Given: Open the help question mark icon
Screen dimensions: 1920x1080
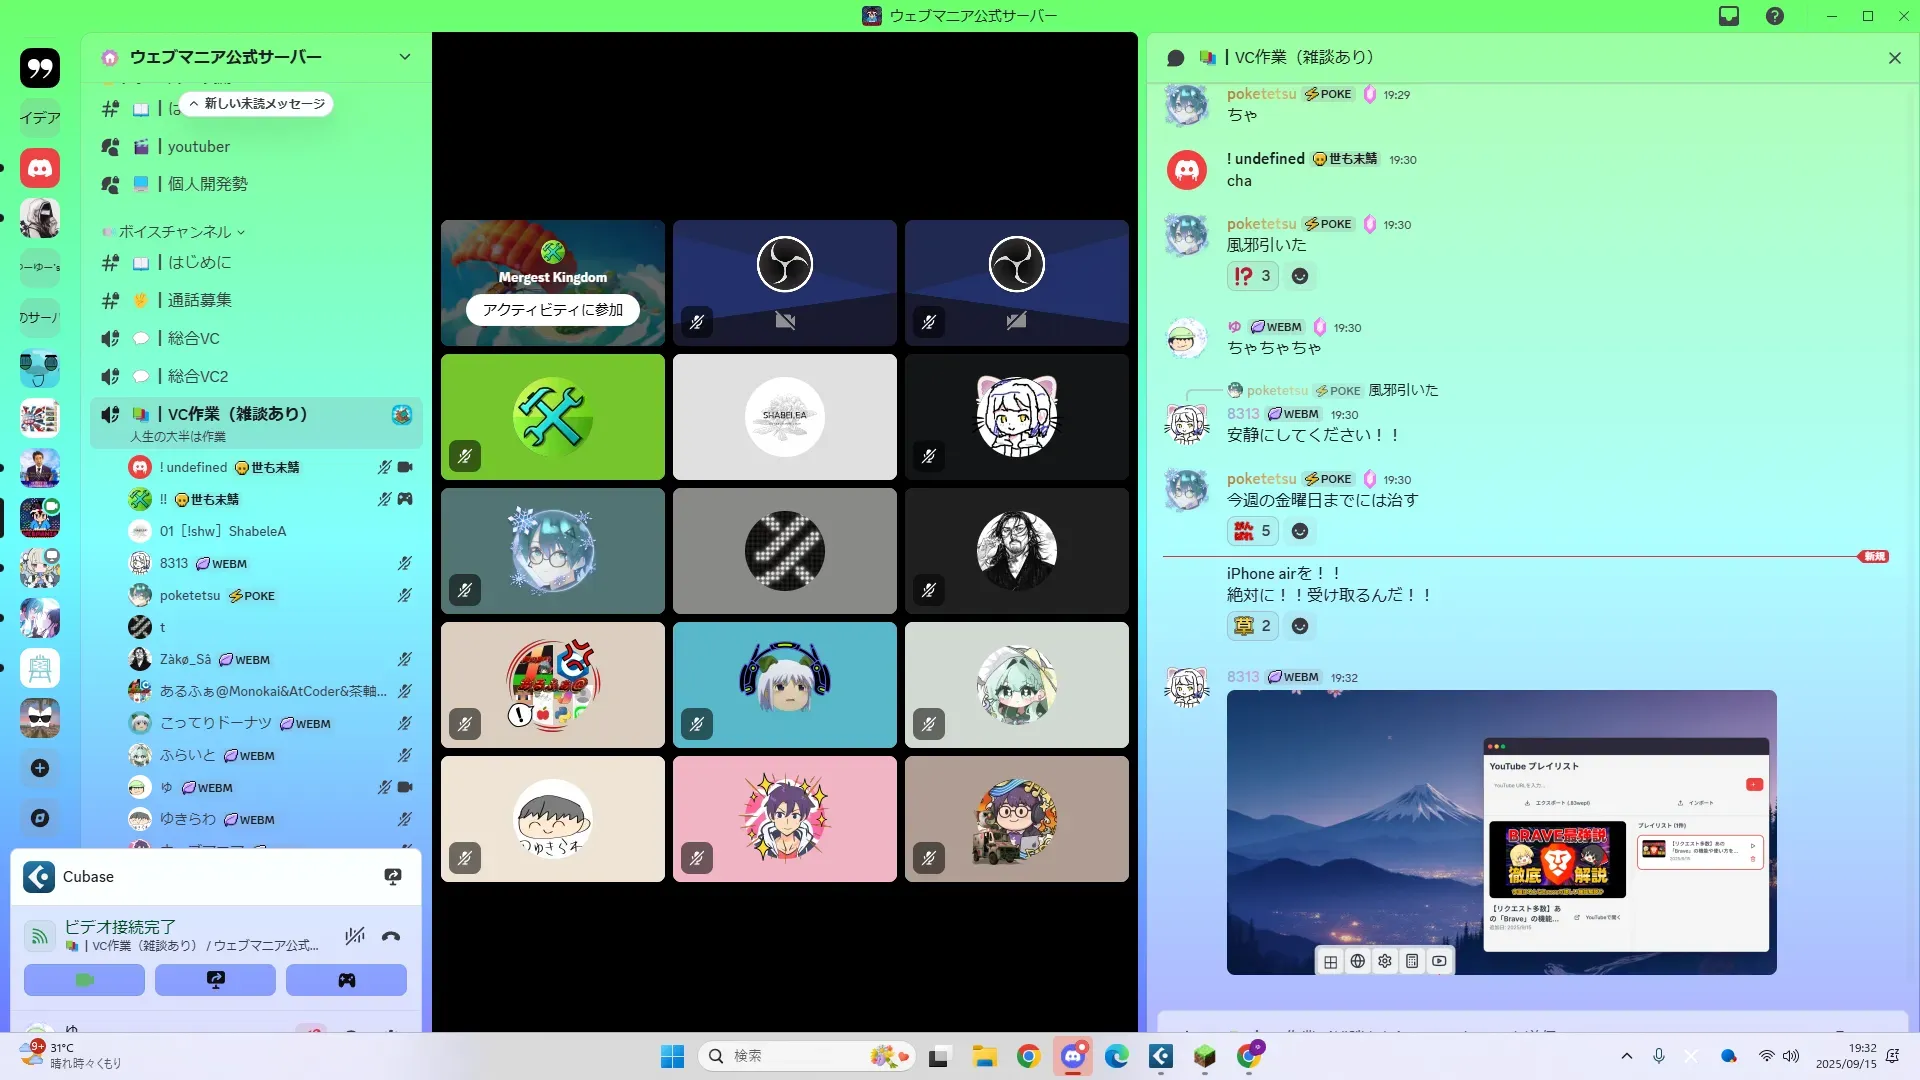Looking at the screenshot, I should point(1774,16).
